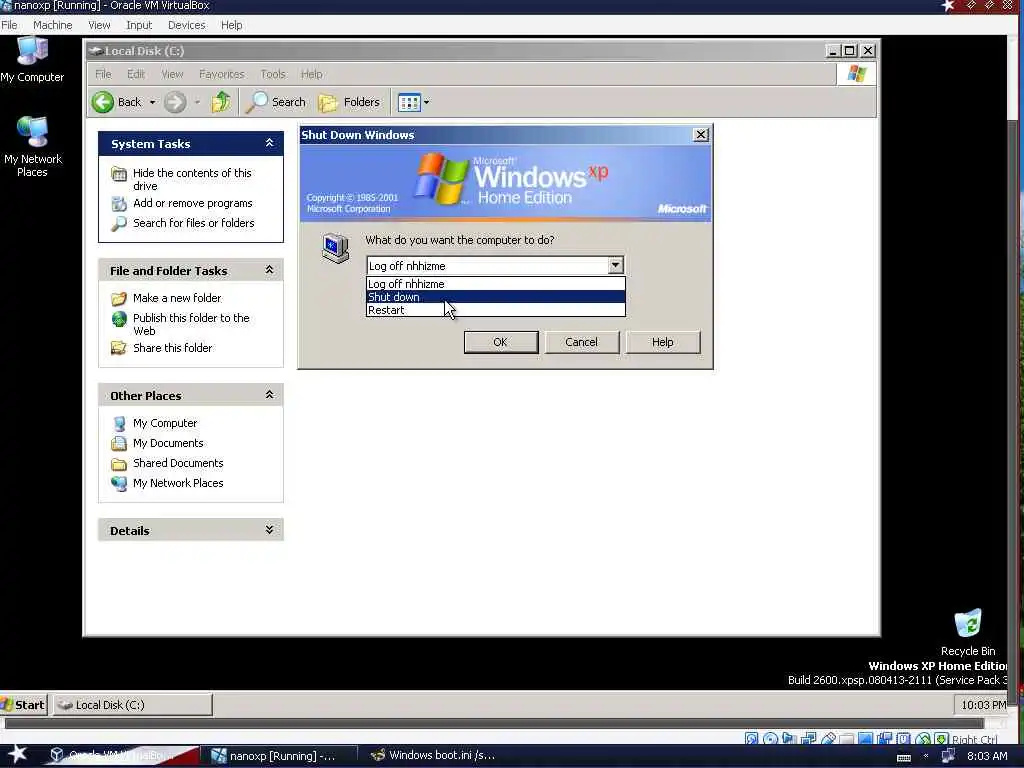Open Back history dropdown arrow

coord(152,103)
